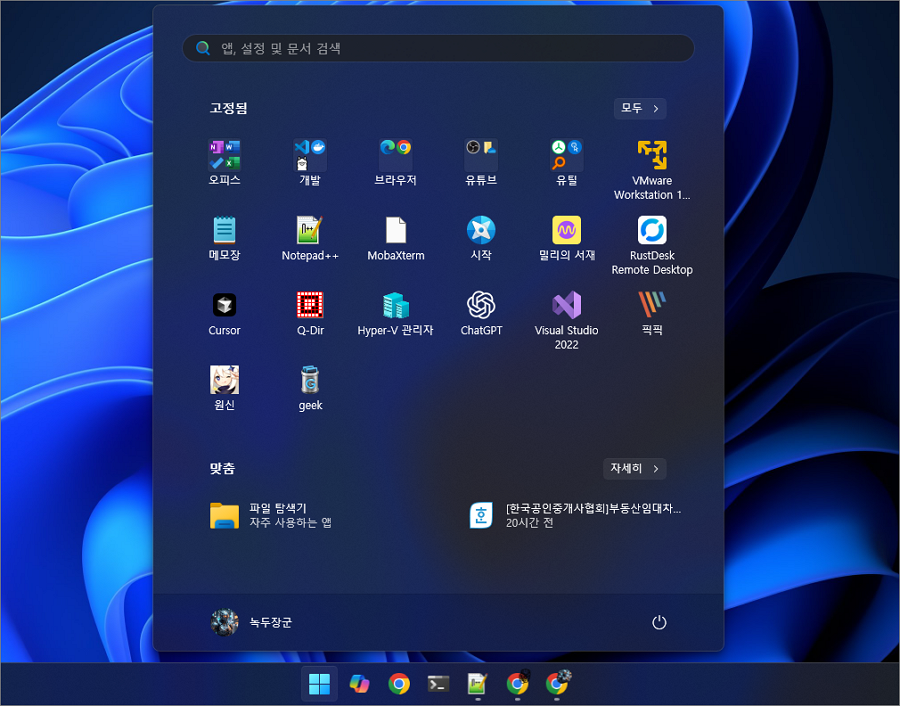Switch to Notepad++ on the taskbar
Image resolution: width=900 pixels, height=706 pixels.
point(478,684)
